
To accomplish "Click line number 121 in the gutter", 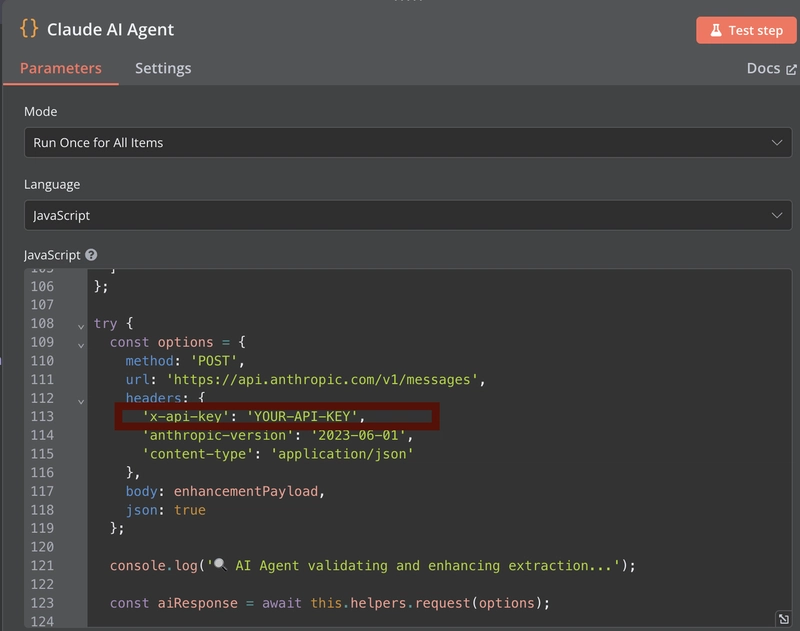I will [42, 565].
